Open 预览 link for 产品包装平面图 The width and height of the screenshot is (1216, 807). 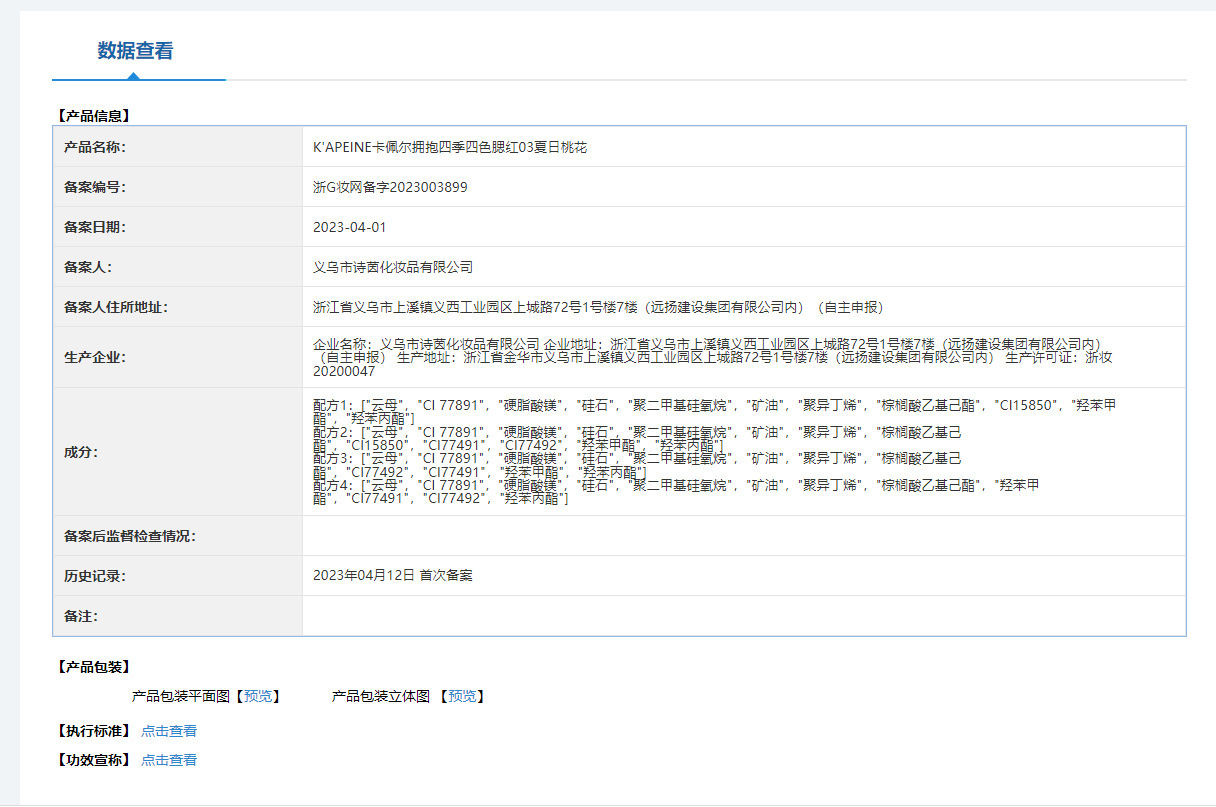click(258, 696)
